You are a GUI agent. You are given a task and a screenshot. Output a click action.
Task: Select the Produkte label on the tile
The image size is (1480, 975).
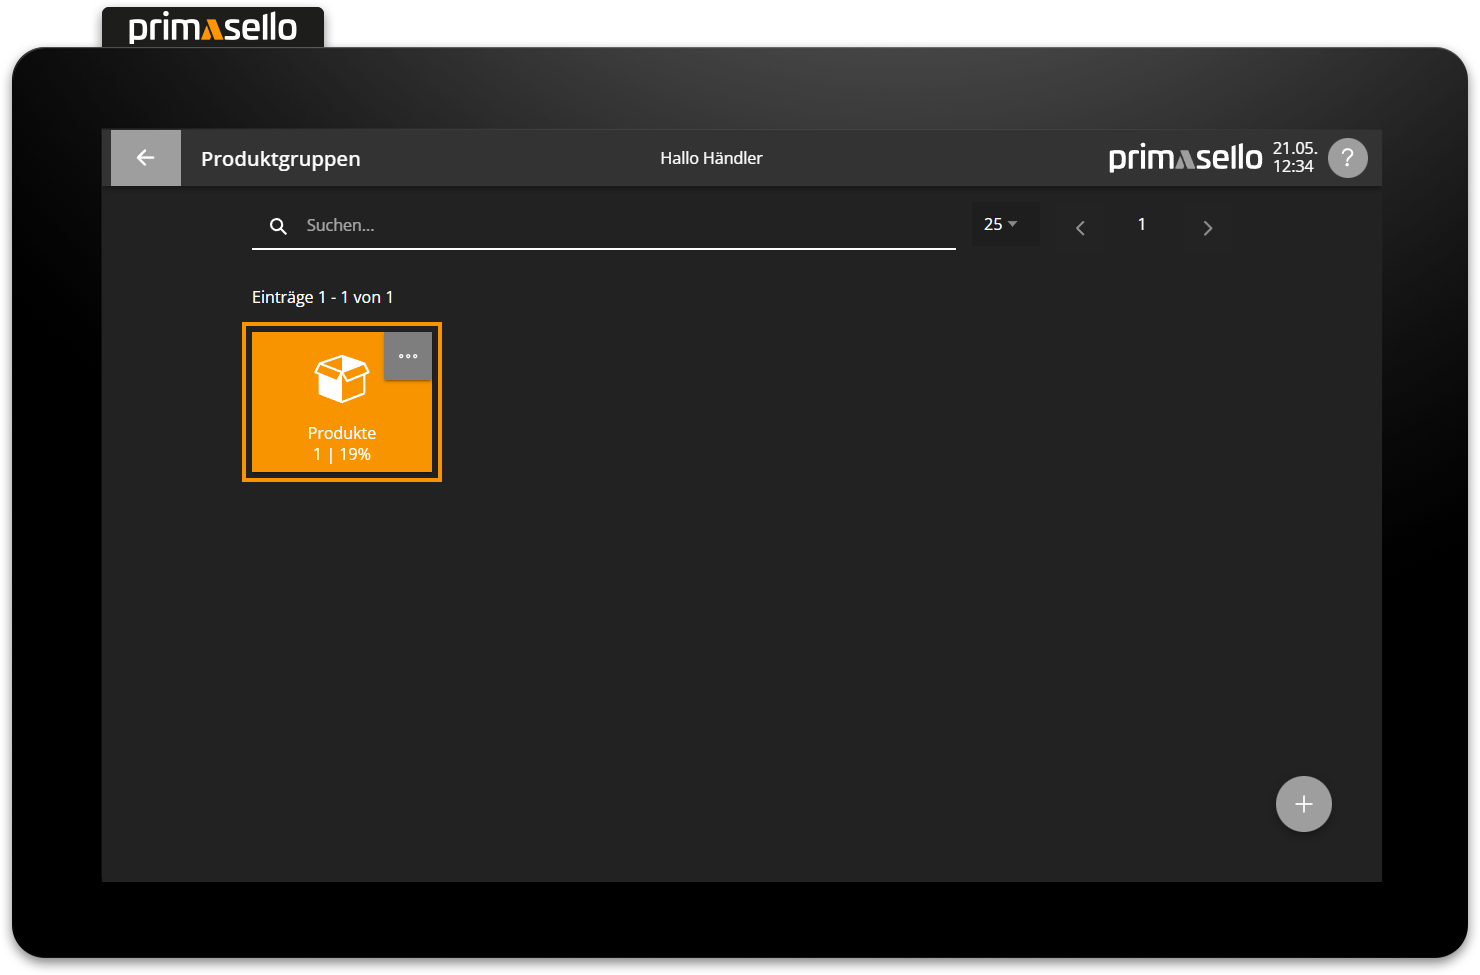pyautogui.click(x=342, y=433)
